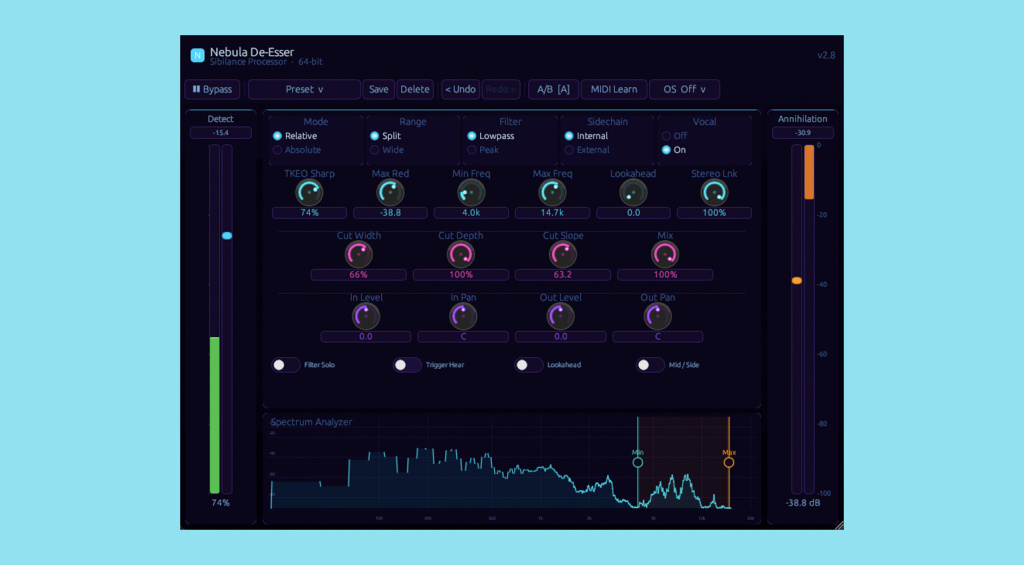
Task: Enable the Filter Solo switch
Action: 285,365
